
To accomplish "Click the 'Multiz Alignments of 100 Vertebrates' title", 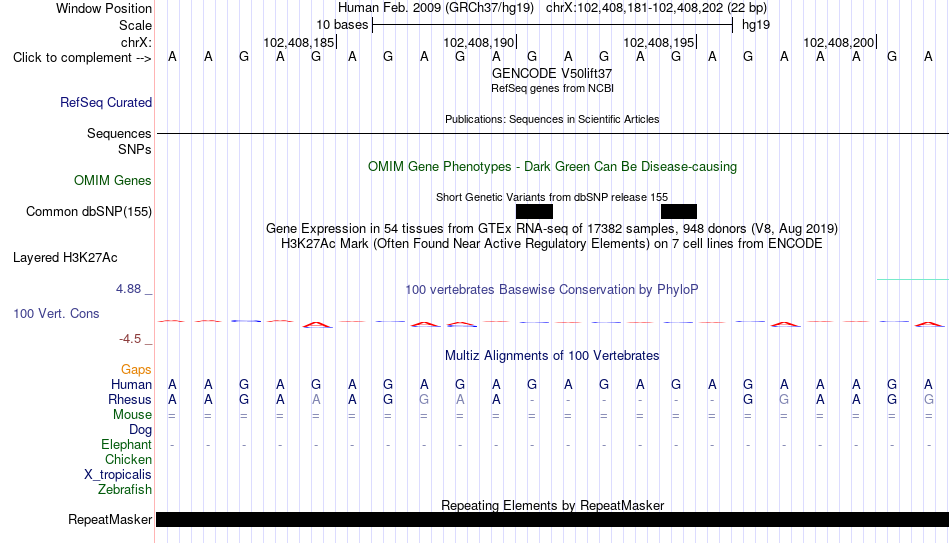I will [x=552, y=356].
